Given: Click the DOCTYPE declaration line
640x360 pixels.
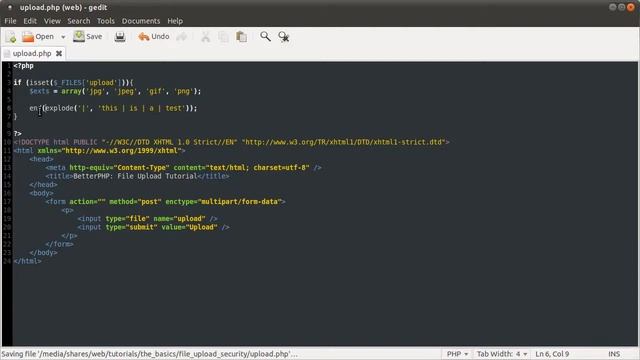Looking at the screenshot, I should coord(231,142).
